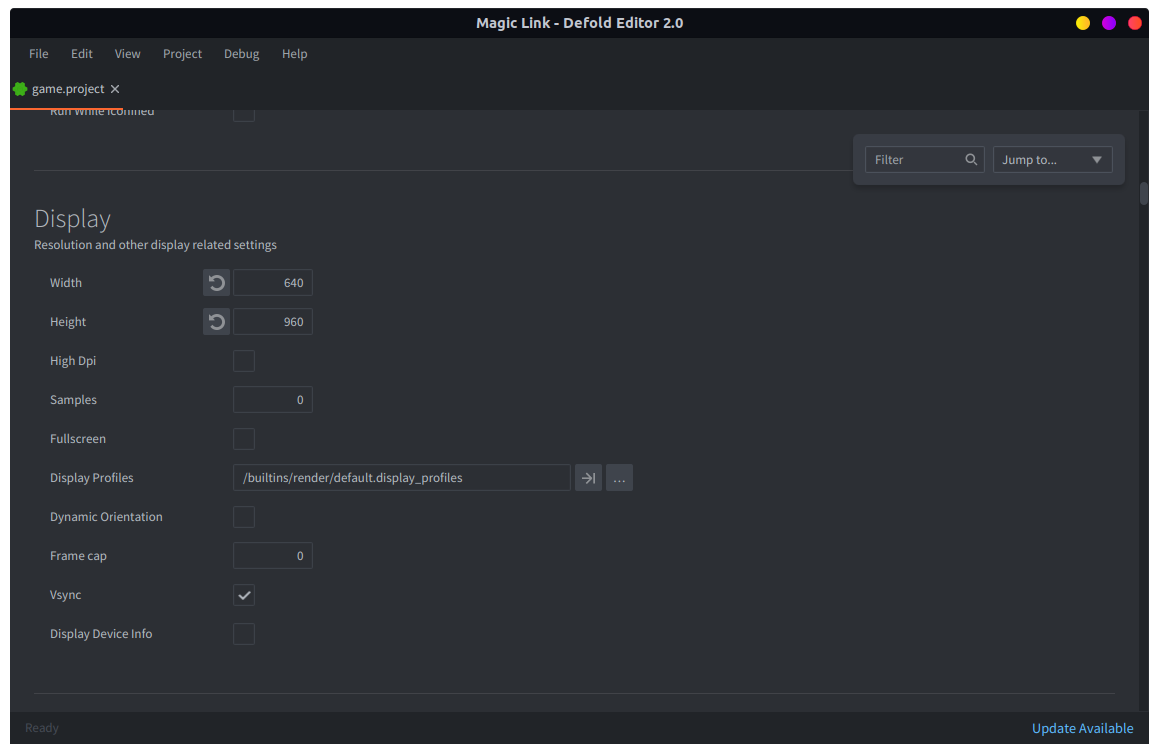The image size is (1159, 754).
Task: Click the search magnifier in Filter box
Action: pyautogui.click(x=971, y=160)
